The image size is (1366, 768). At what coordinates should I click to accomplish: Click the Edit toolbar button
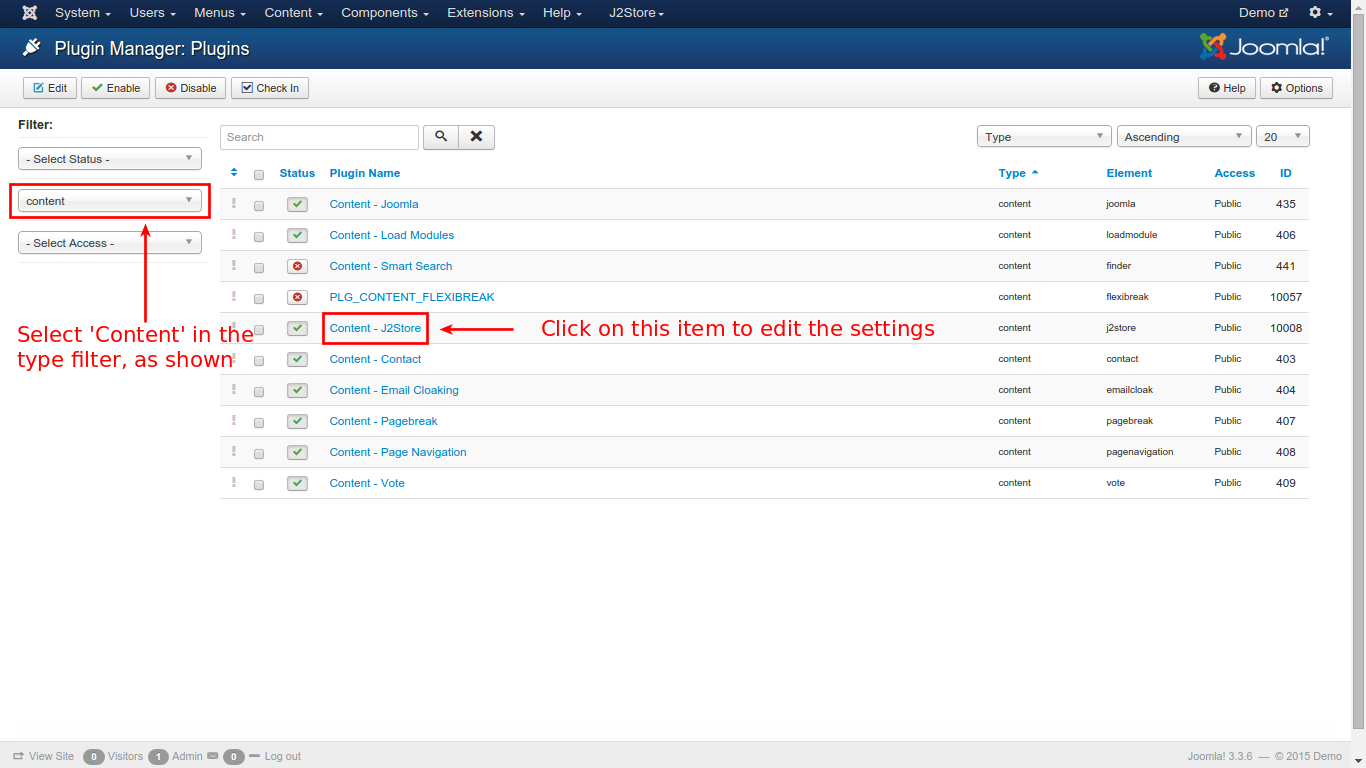coord(50,88)
